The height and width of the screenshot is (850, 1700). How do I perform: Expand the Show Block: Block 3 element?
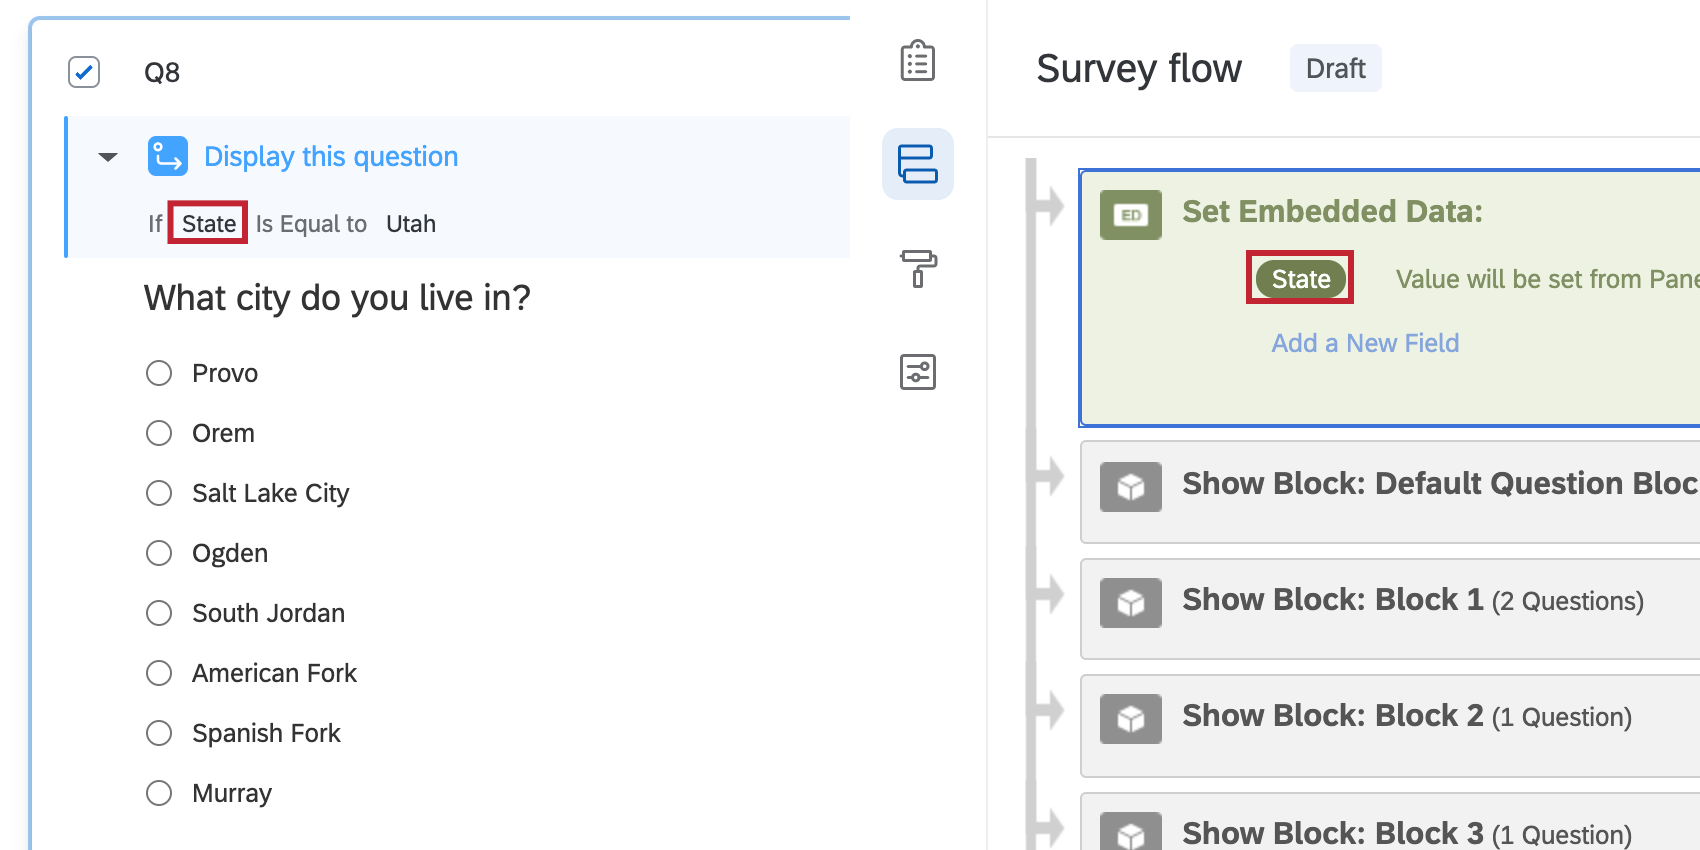(x=1333, y=832)
